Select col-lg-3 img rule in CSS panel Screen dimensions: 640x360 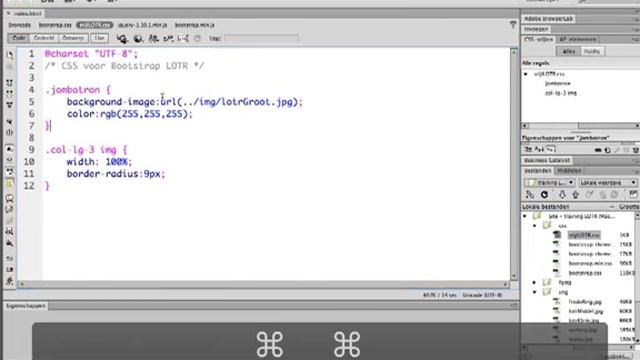[x=560, y=93]
